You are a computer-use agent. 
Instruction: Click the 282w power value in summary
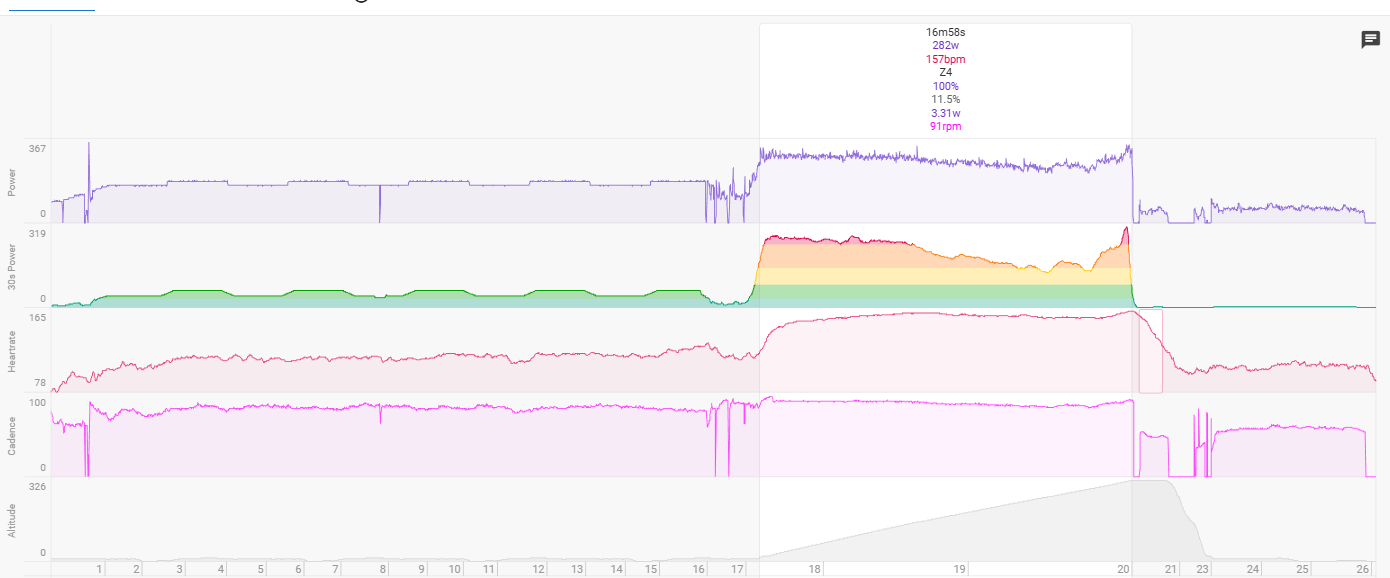945,46
